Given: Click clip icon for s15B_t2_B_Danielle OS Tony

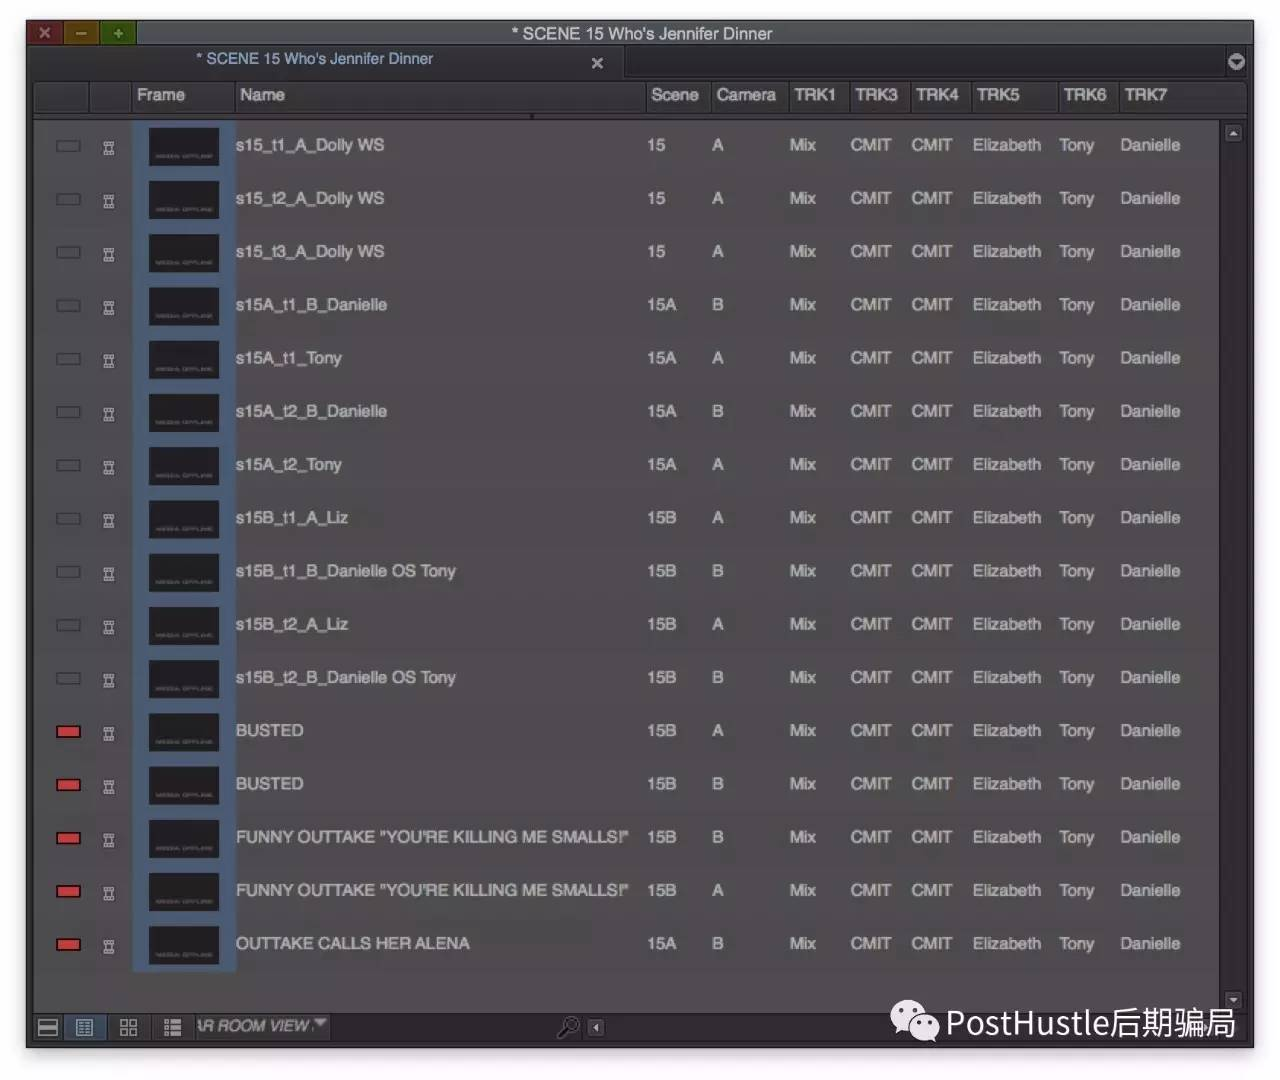Looking at the screenshot, I should tap(109, 680).
